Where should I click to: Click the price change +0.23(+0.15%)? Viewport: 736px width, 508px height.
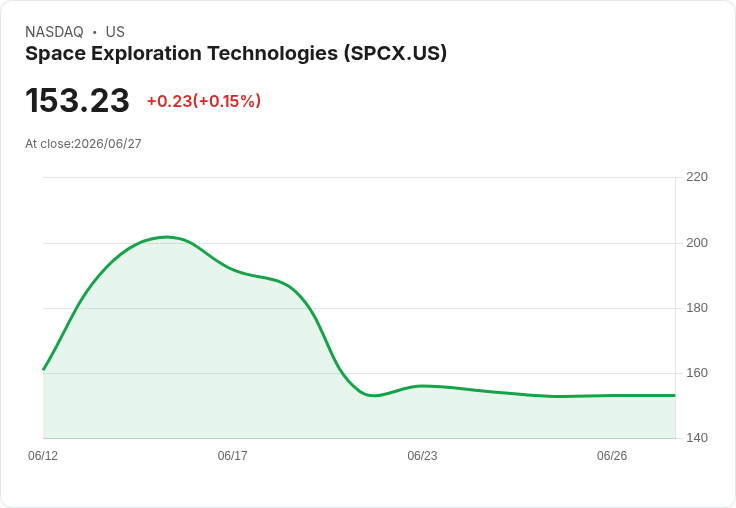[204, 101]
